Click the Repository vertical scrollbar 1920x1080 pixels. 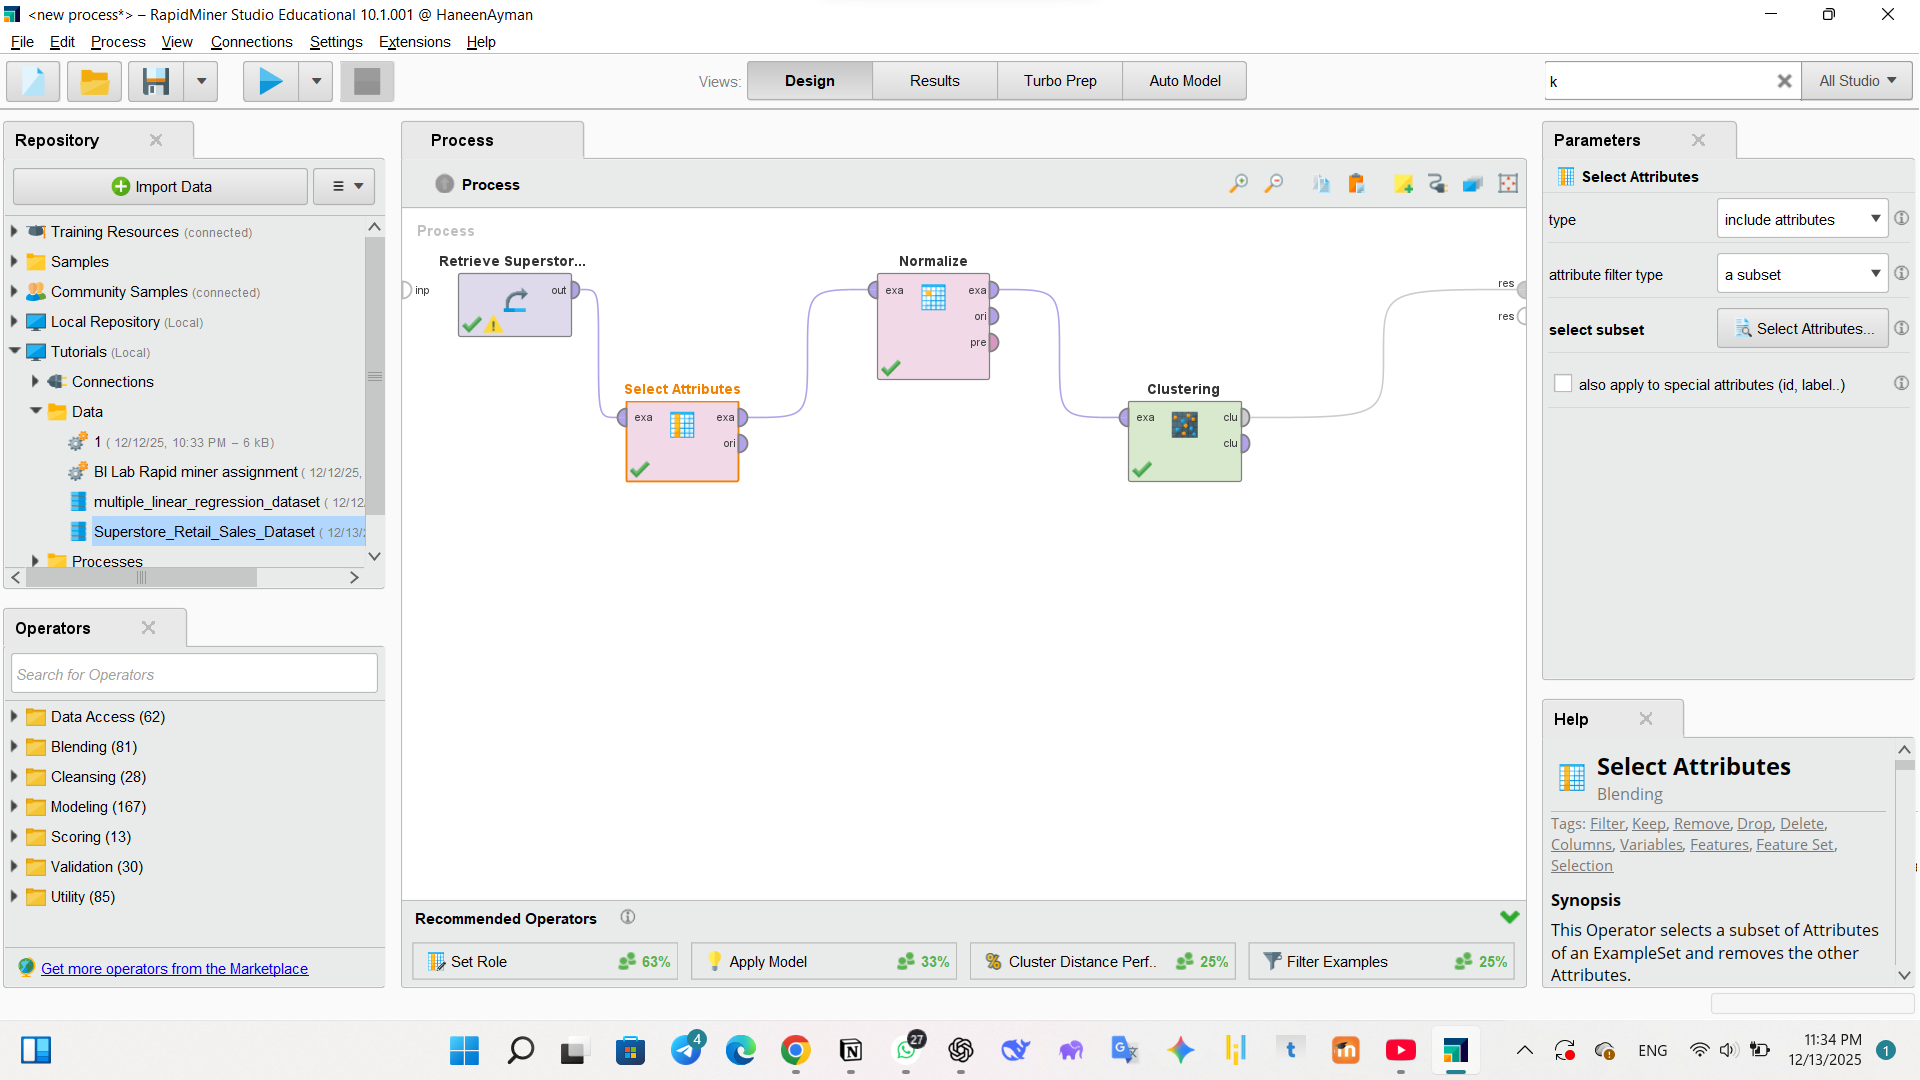click(374, 376)
